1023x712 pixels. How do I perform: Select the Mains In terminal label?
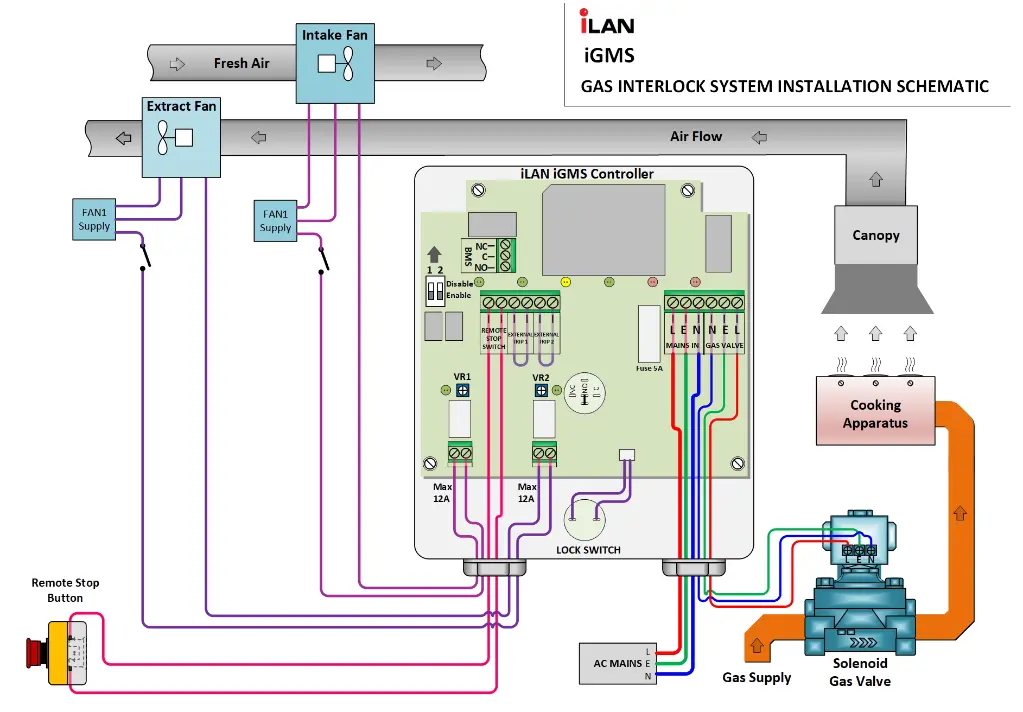tap(683, 345)
